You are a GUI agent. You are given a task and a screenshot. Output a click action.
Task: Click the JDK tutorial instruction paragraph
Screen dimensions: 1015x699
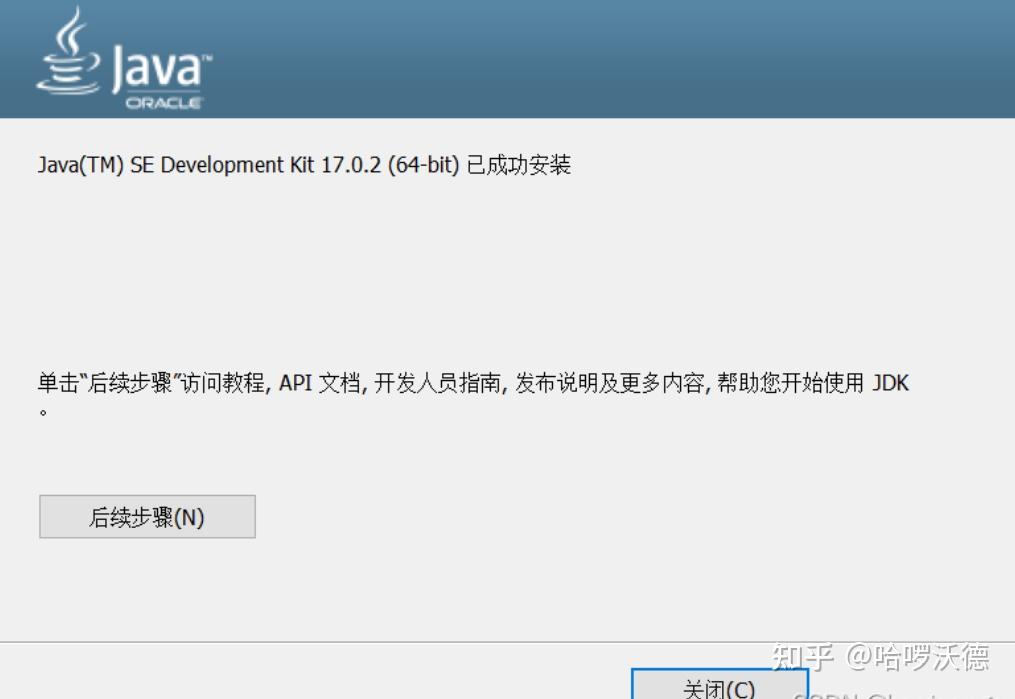[x=470, y=383]
